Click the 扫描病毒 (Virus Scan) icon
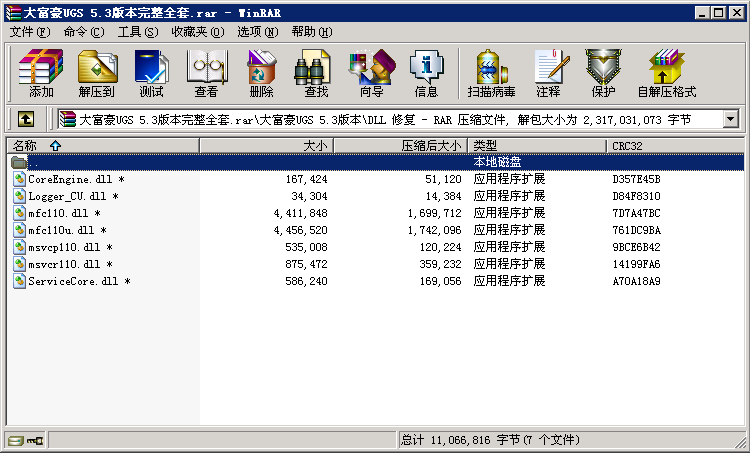This screenshot has width=750, height=453. [491, 73]
